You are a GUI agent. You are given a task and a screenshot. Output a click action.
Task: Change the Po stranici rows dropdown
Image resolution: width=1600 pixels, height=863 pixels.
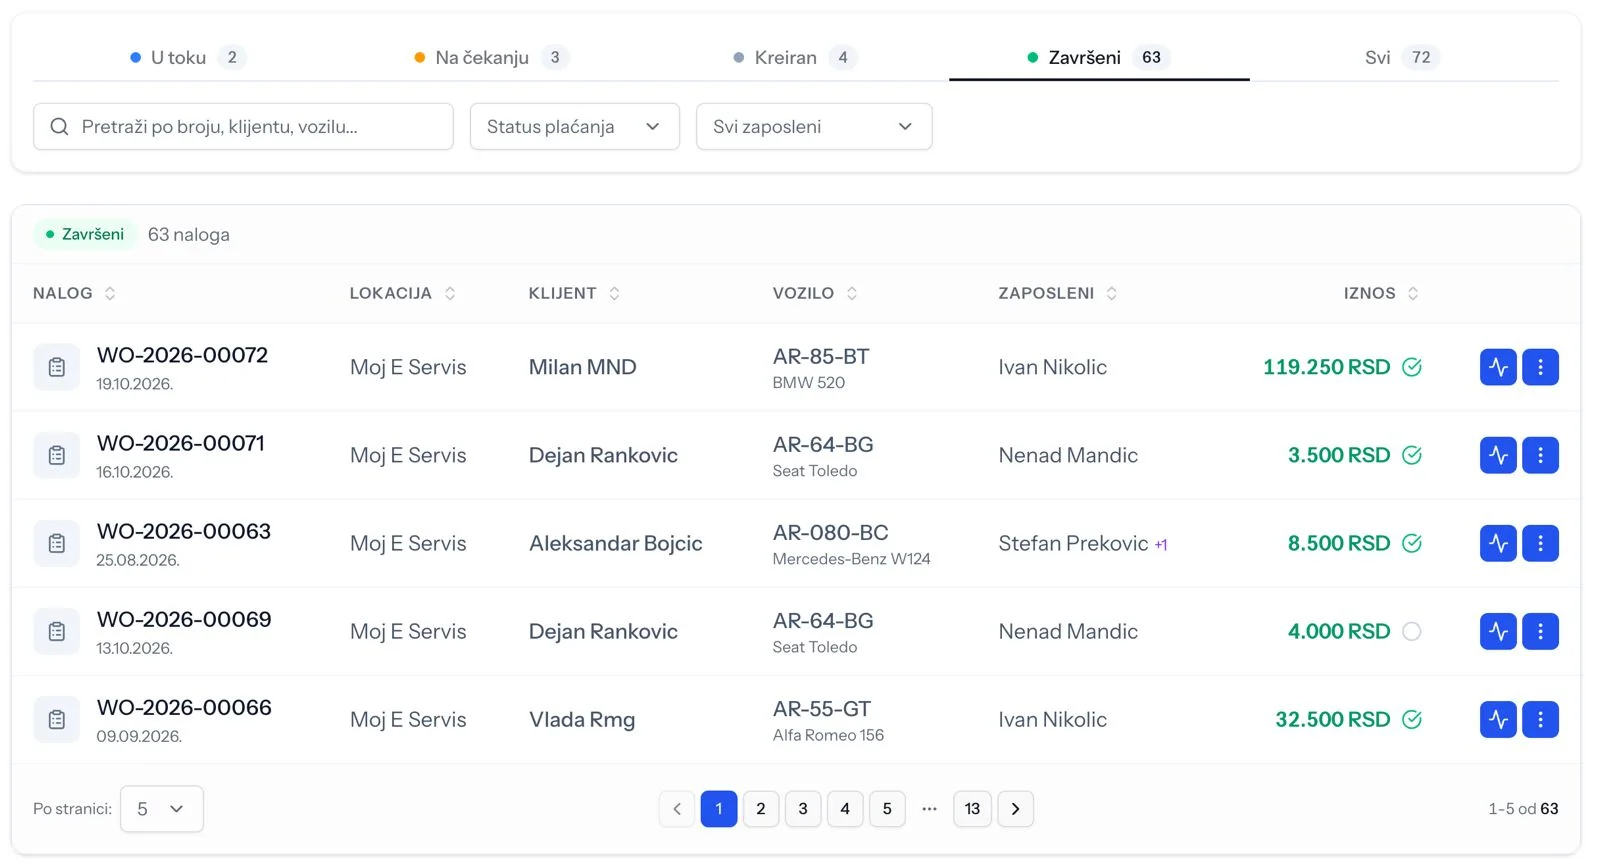click(x=162, y=809)
